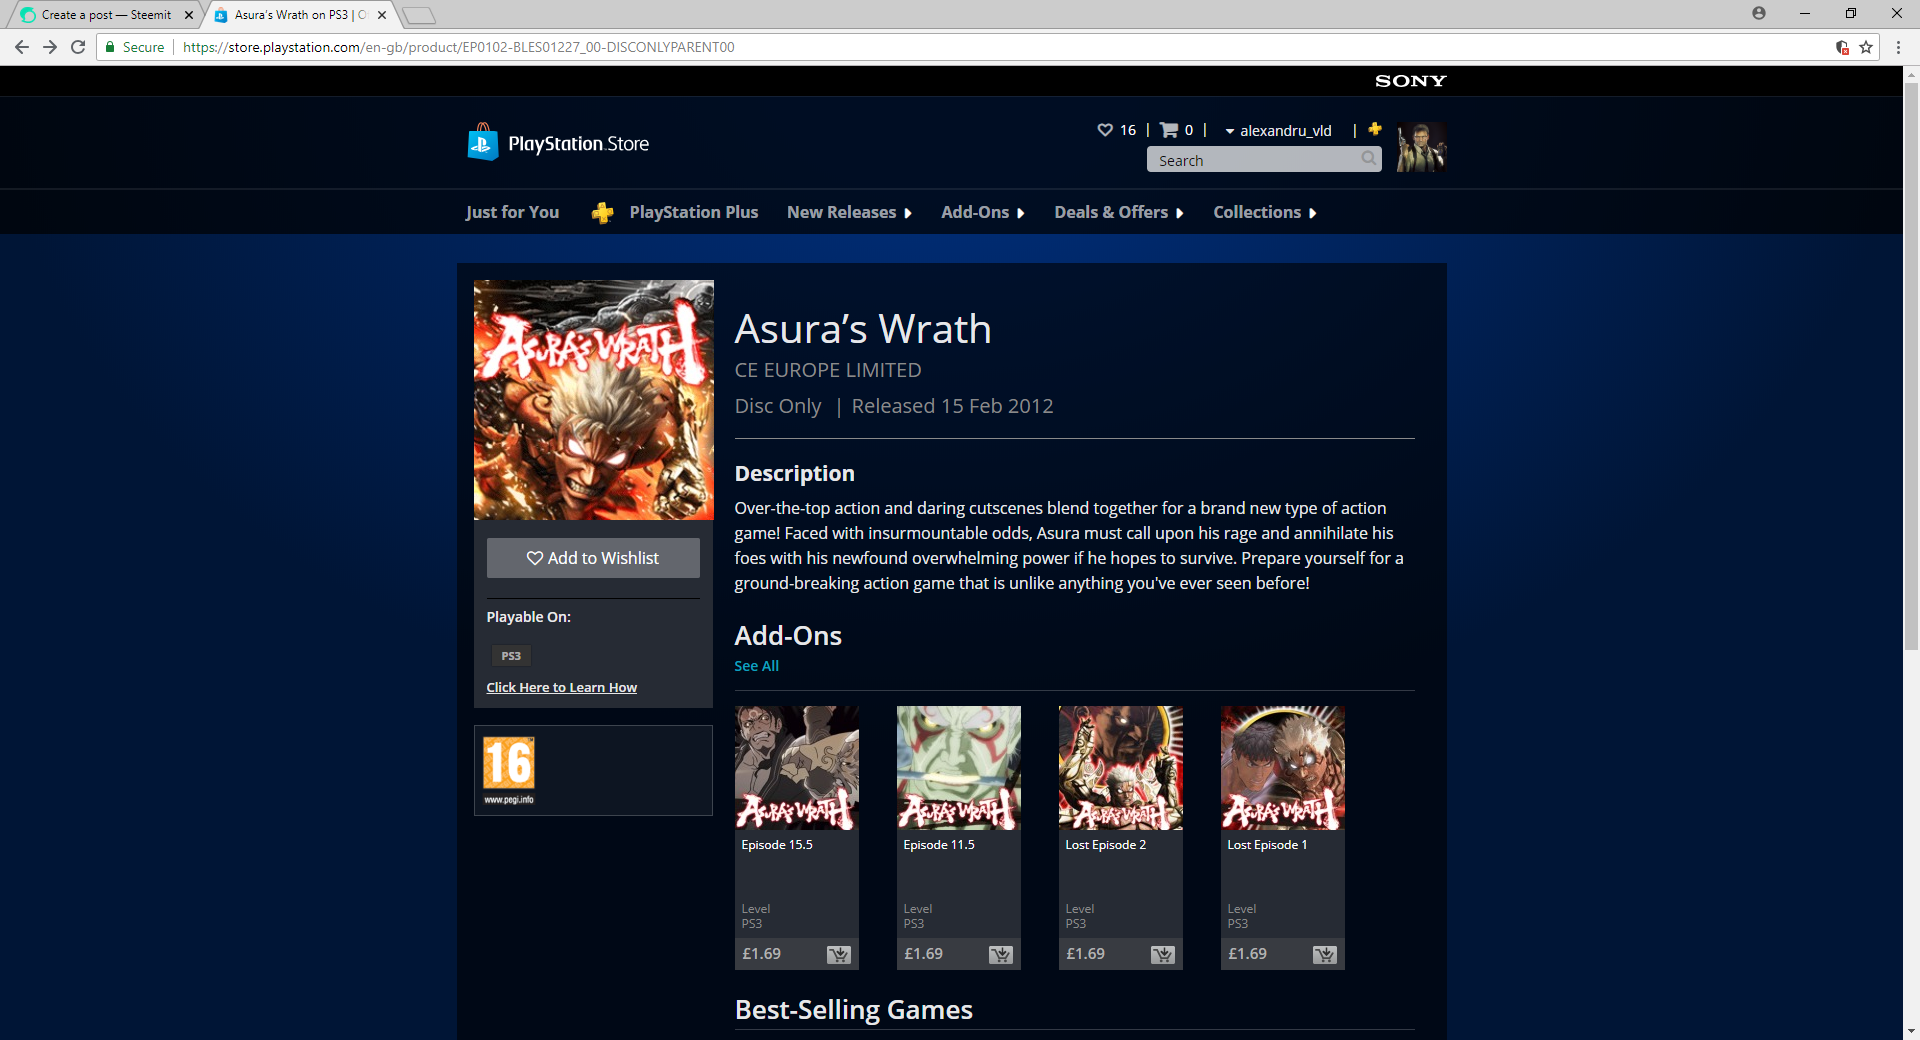Add Lost Episode 2 to cart icon
Viewport: 1920px width, 1040px height.
point(1163,955)
